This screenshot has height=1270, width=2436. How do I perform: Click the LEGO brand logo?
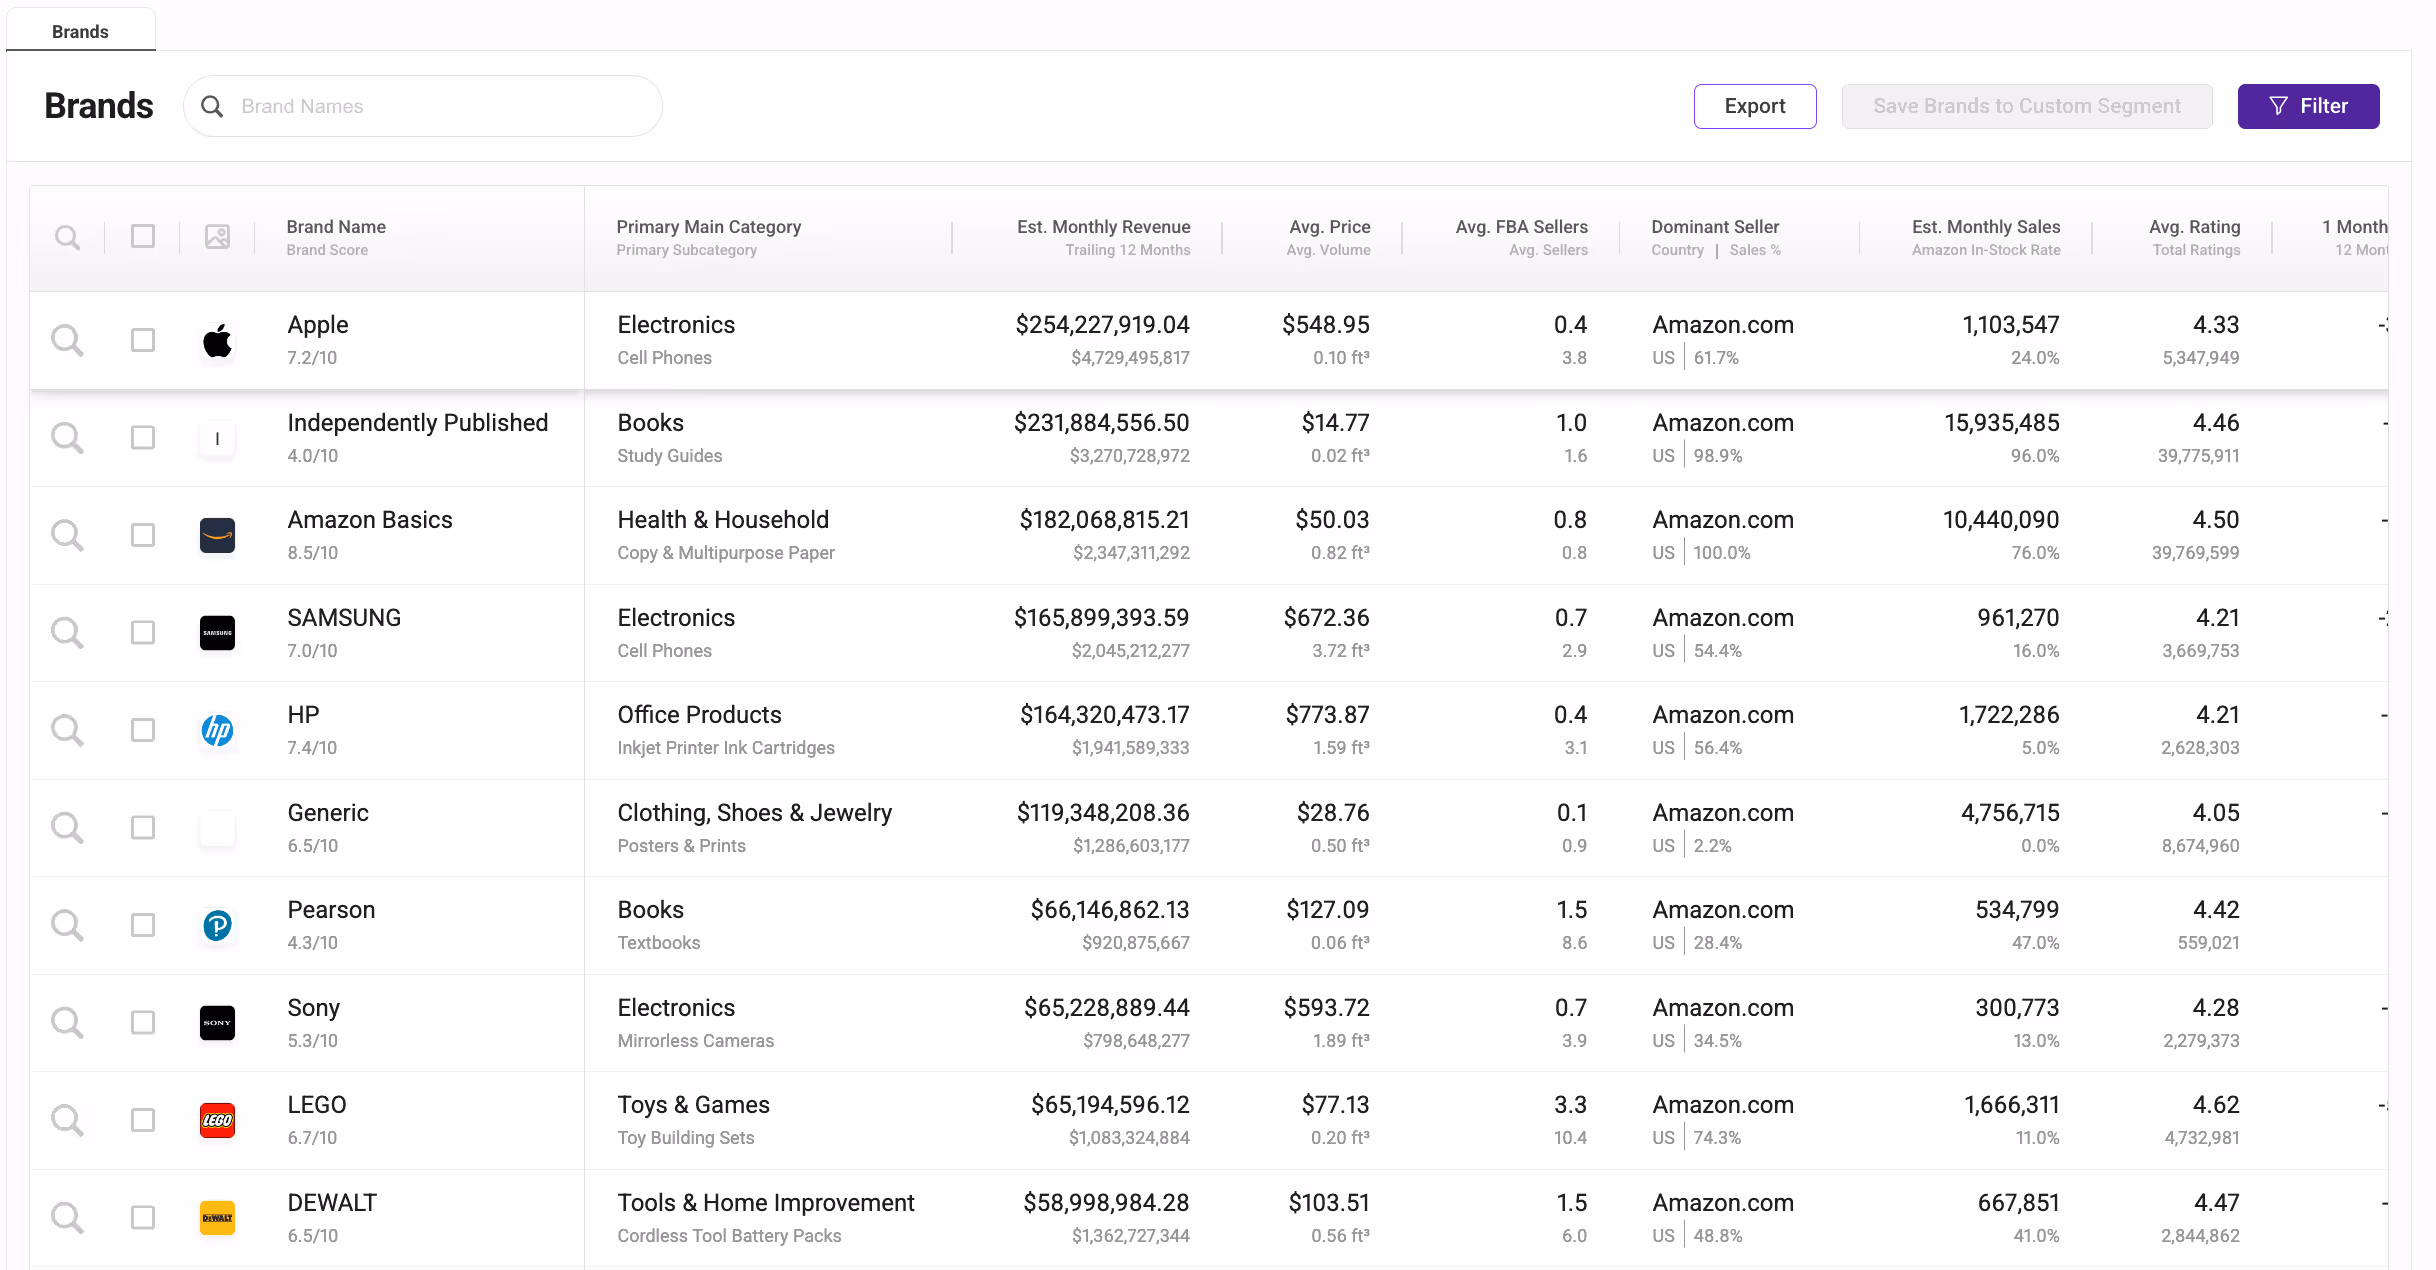coord(217,1120)
